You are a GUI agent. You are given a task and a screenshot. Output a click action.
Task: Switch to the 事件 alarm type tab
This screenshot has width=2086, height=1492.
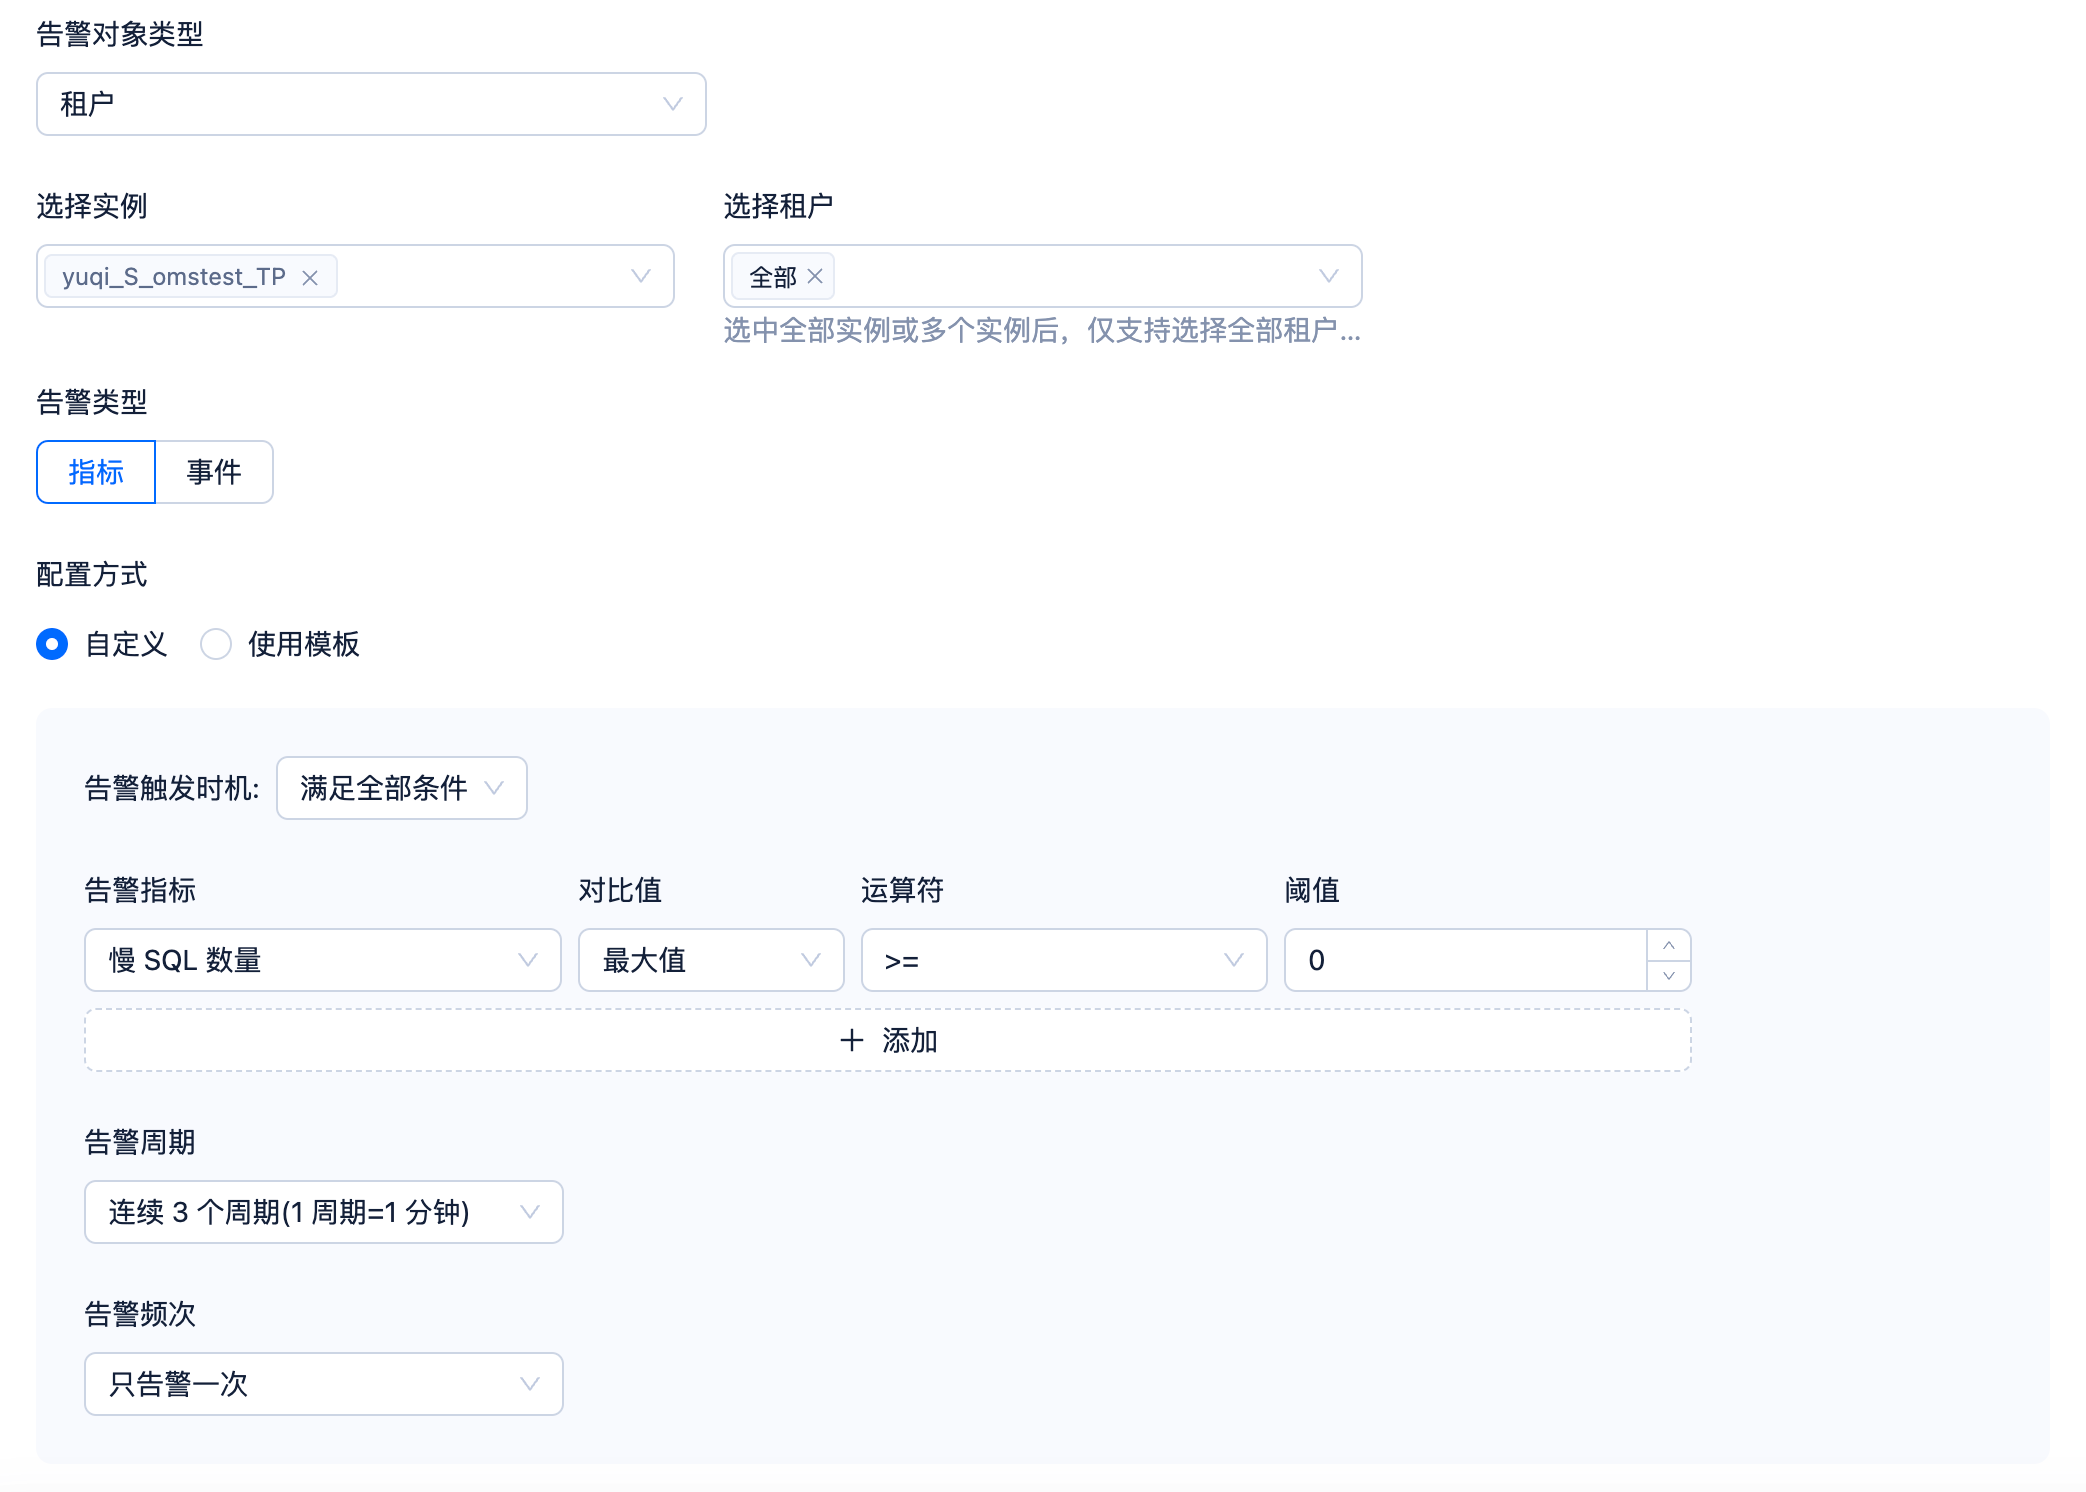[214, 472]
